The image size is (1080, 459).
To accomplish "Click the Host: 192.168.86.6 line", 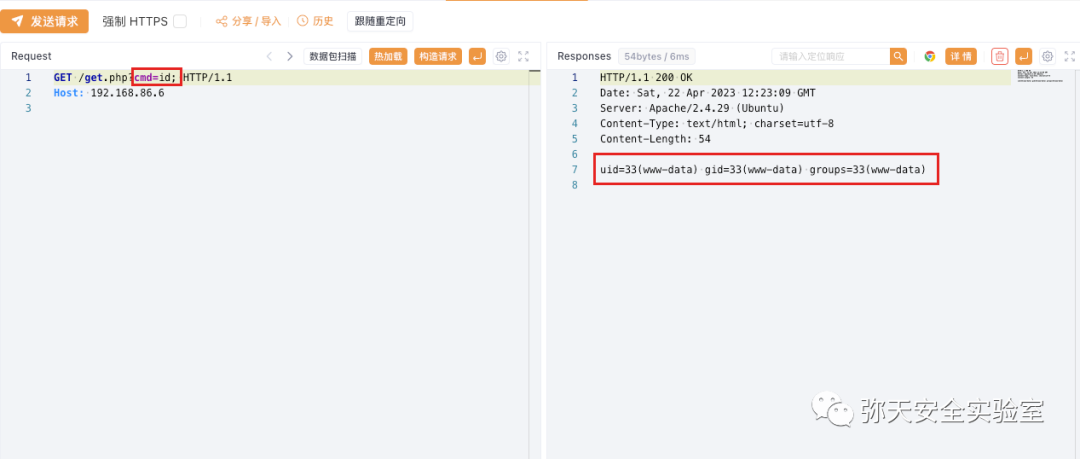I will coord(109,93).
